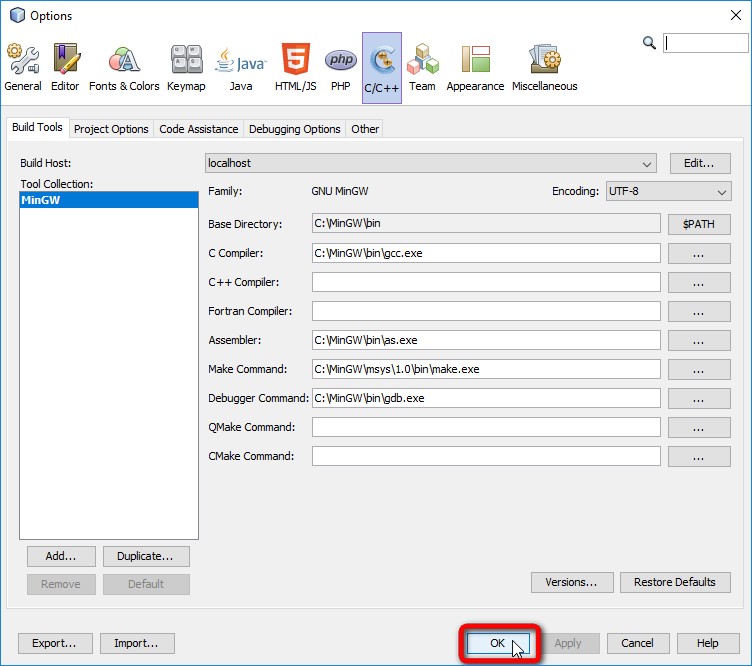
Task: Click the Make Command path field
Action: [x=486, y=369]
